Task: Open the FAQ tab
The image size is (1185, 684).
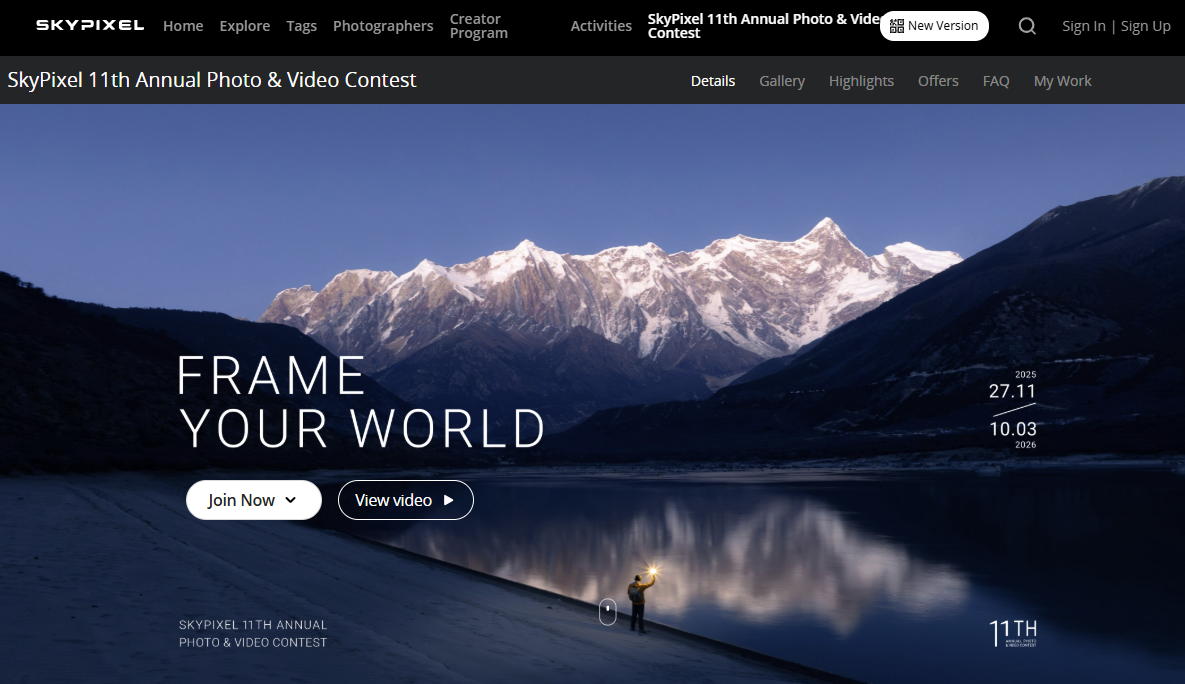Action: click(996, 81)
